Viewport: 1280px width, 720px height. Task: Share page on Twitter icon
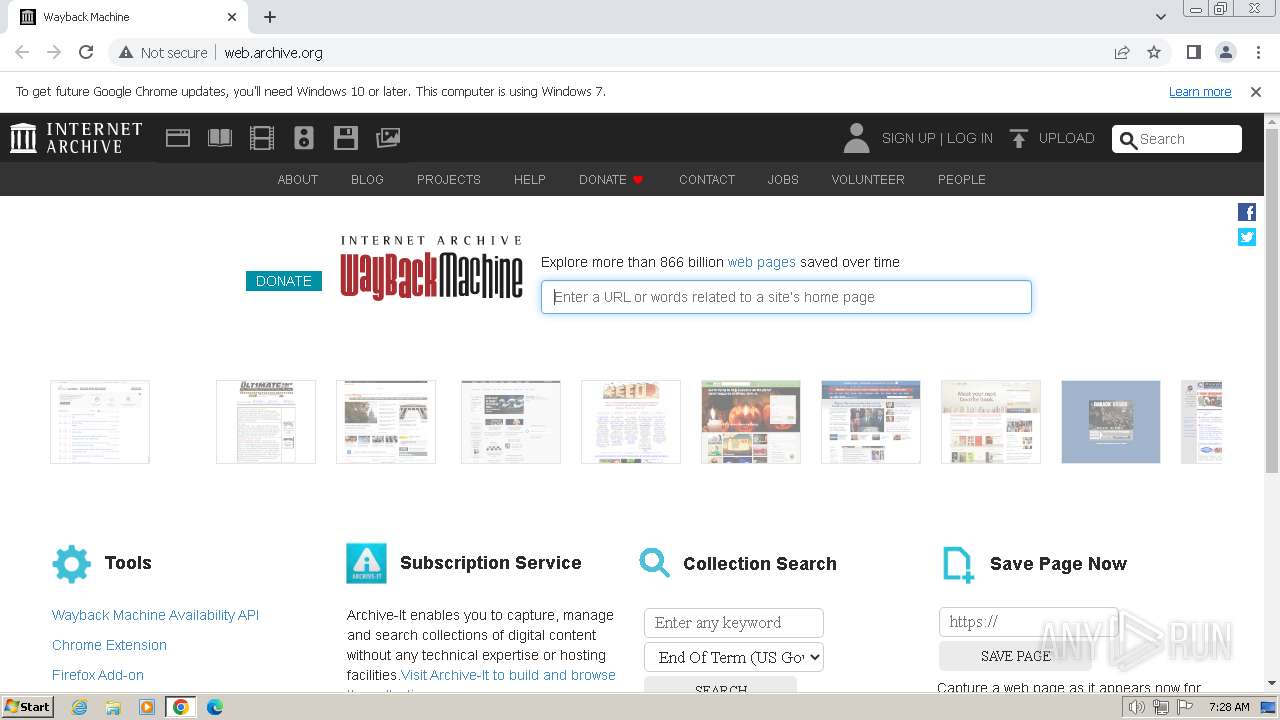coord(1247,237)
